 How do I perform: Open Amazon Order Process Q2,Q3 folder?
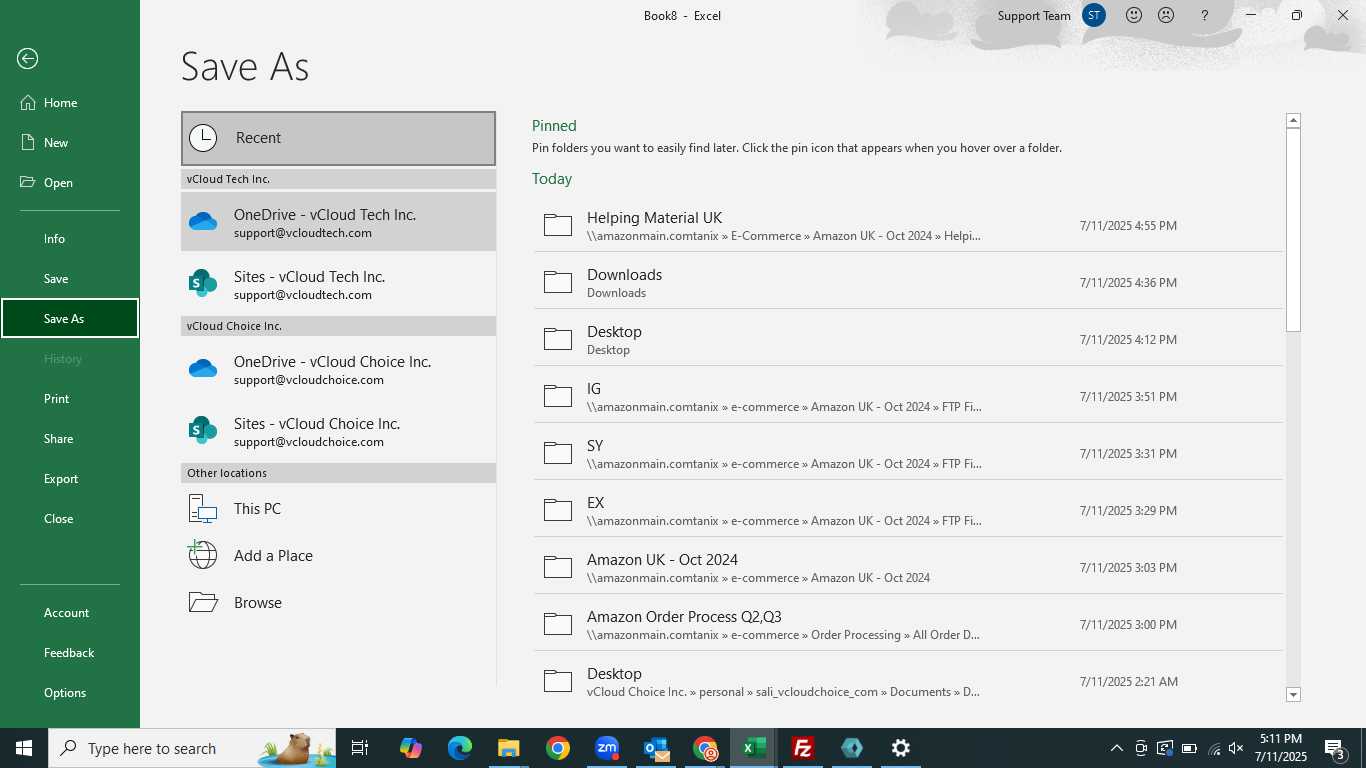[908, 624]
